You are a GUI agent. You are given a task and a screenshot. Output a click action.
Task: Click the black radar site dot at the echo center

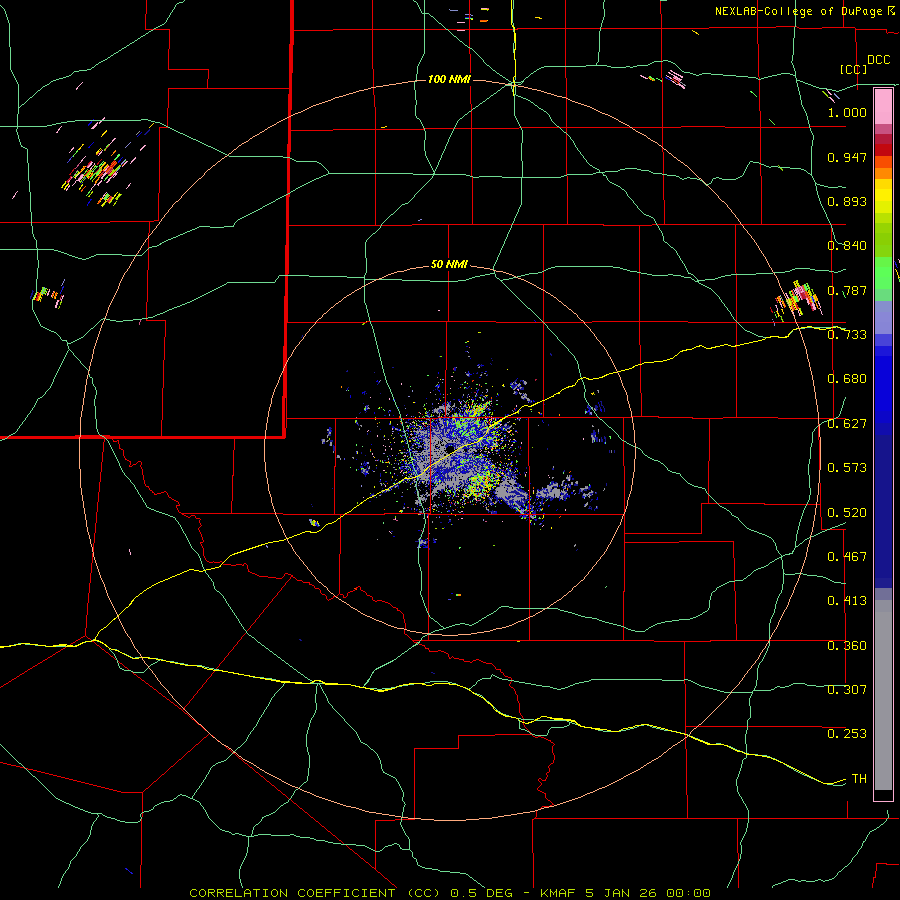pyautogui.click(x=449, y=448)
